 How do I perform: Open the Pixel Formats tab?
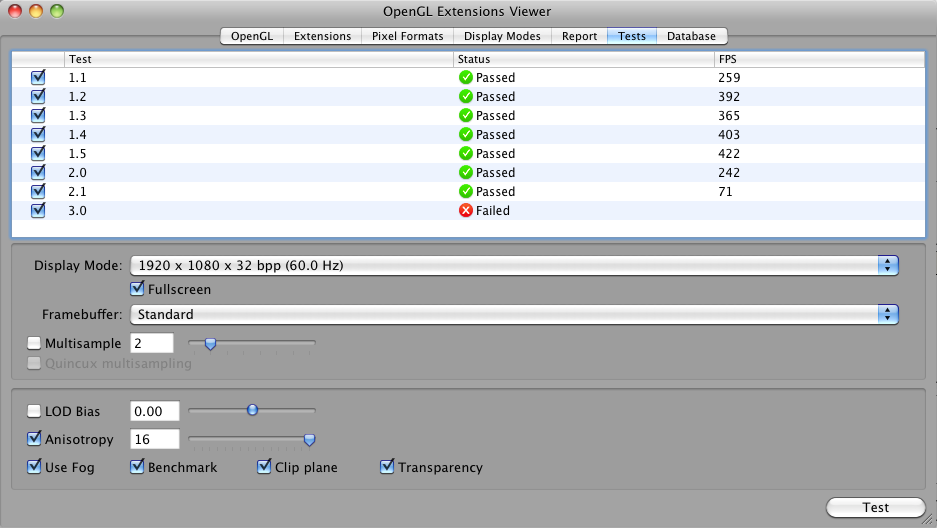(x=408, y=36)
